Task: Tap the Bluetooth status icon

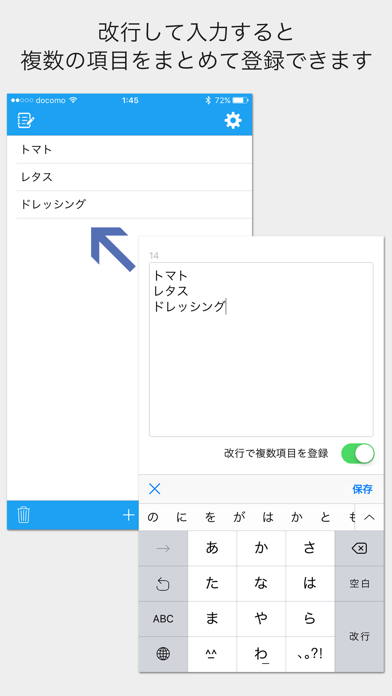Action: click(x=207, y=100)
